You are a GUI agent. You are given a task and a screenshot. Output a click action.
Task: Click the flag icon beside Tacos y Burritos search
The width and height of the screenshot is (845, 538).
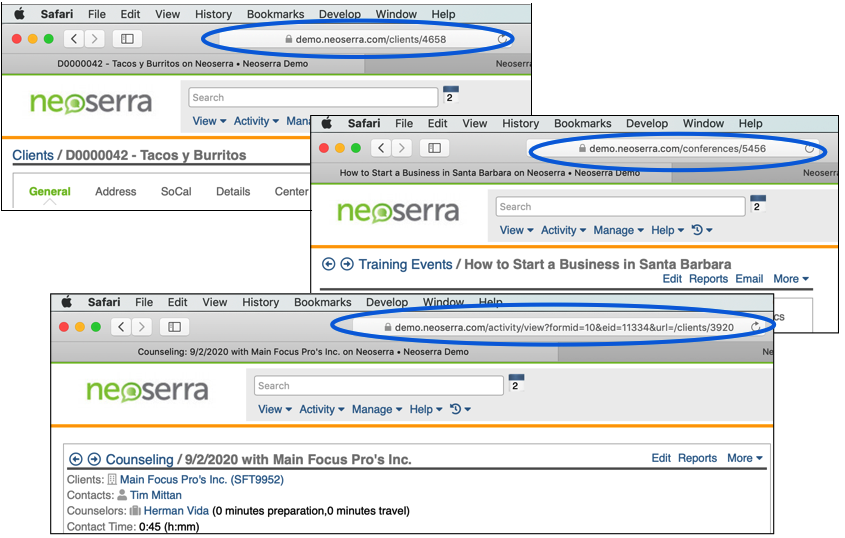(x=450, y=96)
